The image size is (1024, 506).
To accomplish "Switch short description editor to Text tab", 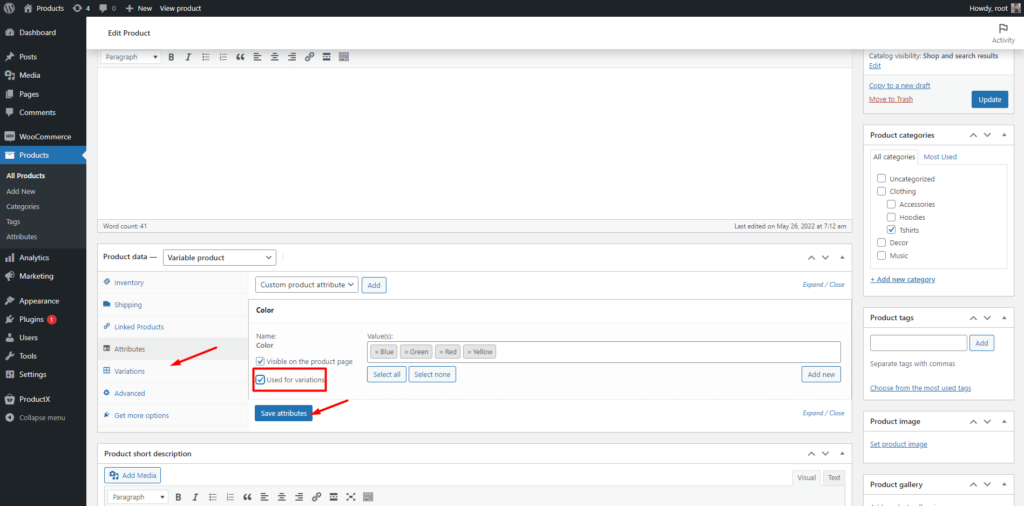I will [x=834, y=478].
